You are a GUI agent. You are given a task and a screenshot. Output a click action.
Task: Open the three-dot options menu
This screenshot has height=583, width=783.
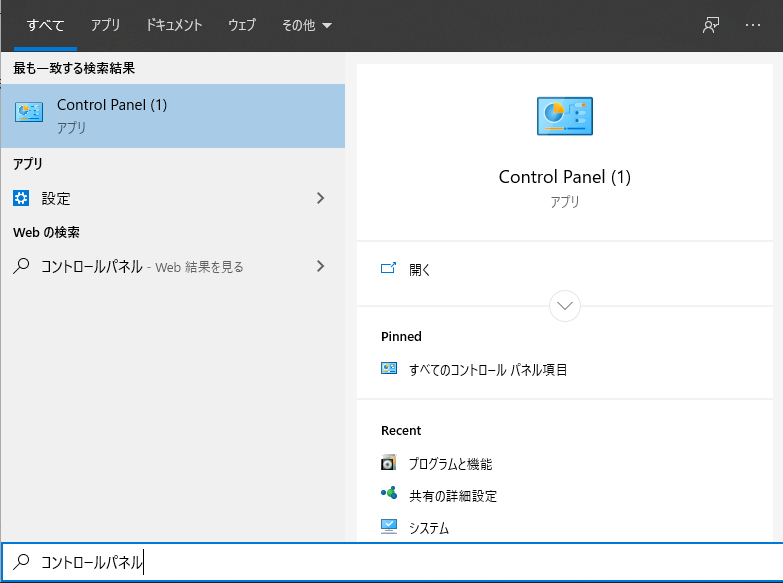point(753,25)
